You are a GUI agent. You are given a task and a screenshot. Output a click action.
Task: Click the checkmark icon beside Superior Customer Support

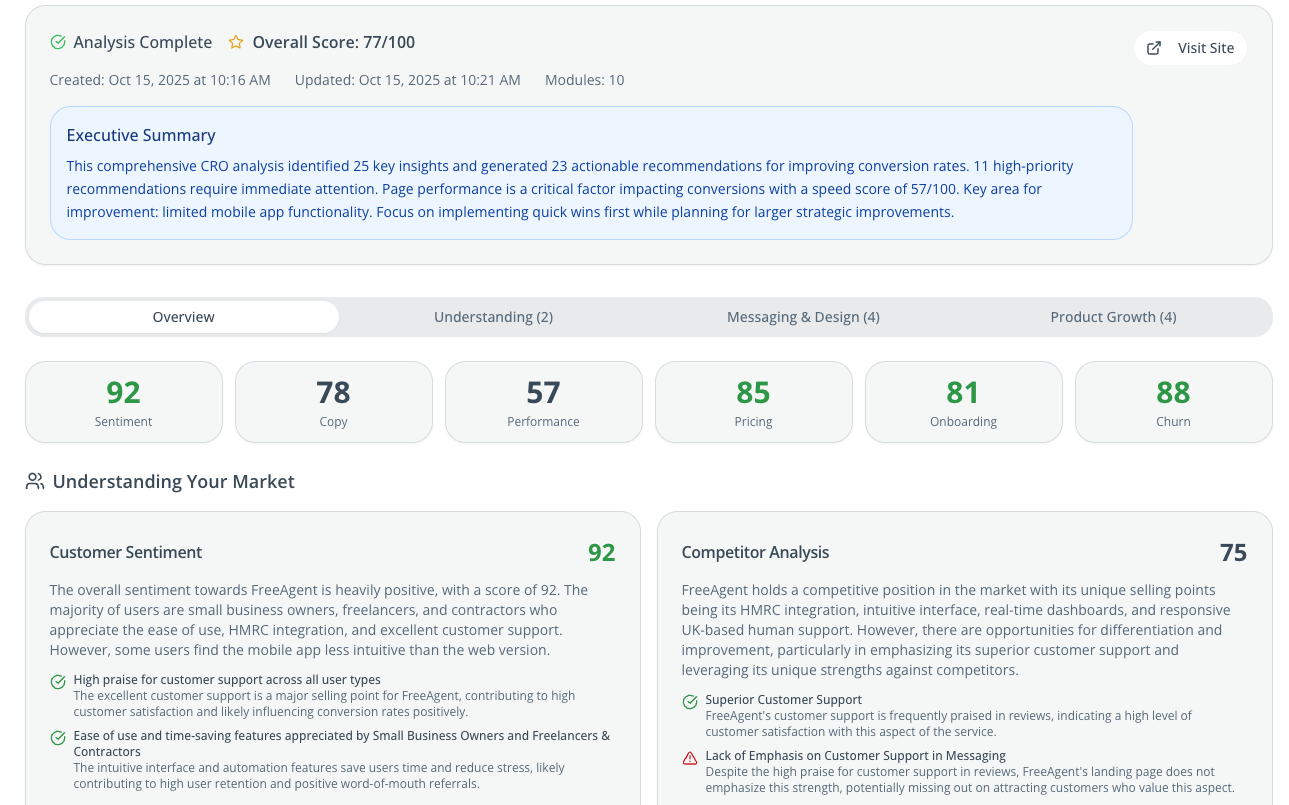tap(690, 702)
